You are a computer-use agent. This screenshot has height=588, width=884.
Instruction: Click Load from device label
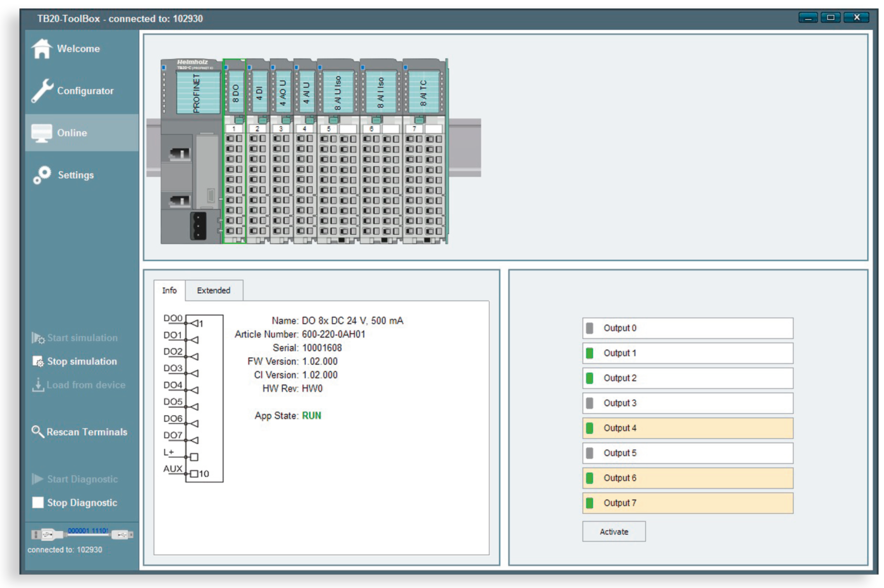86,385
